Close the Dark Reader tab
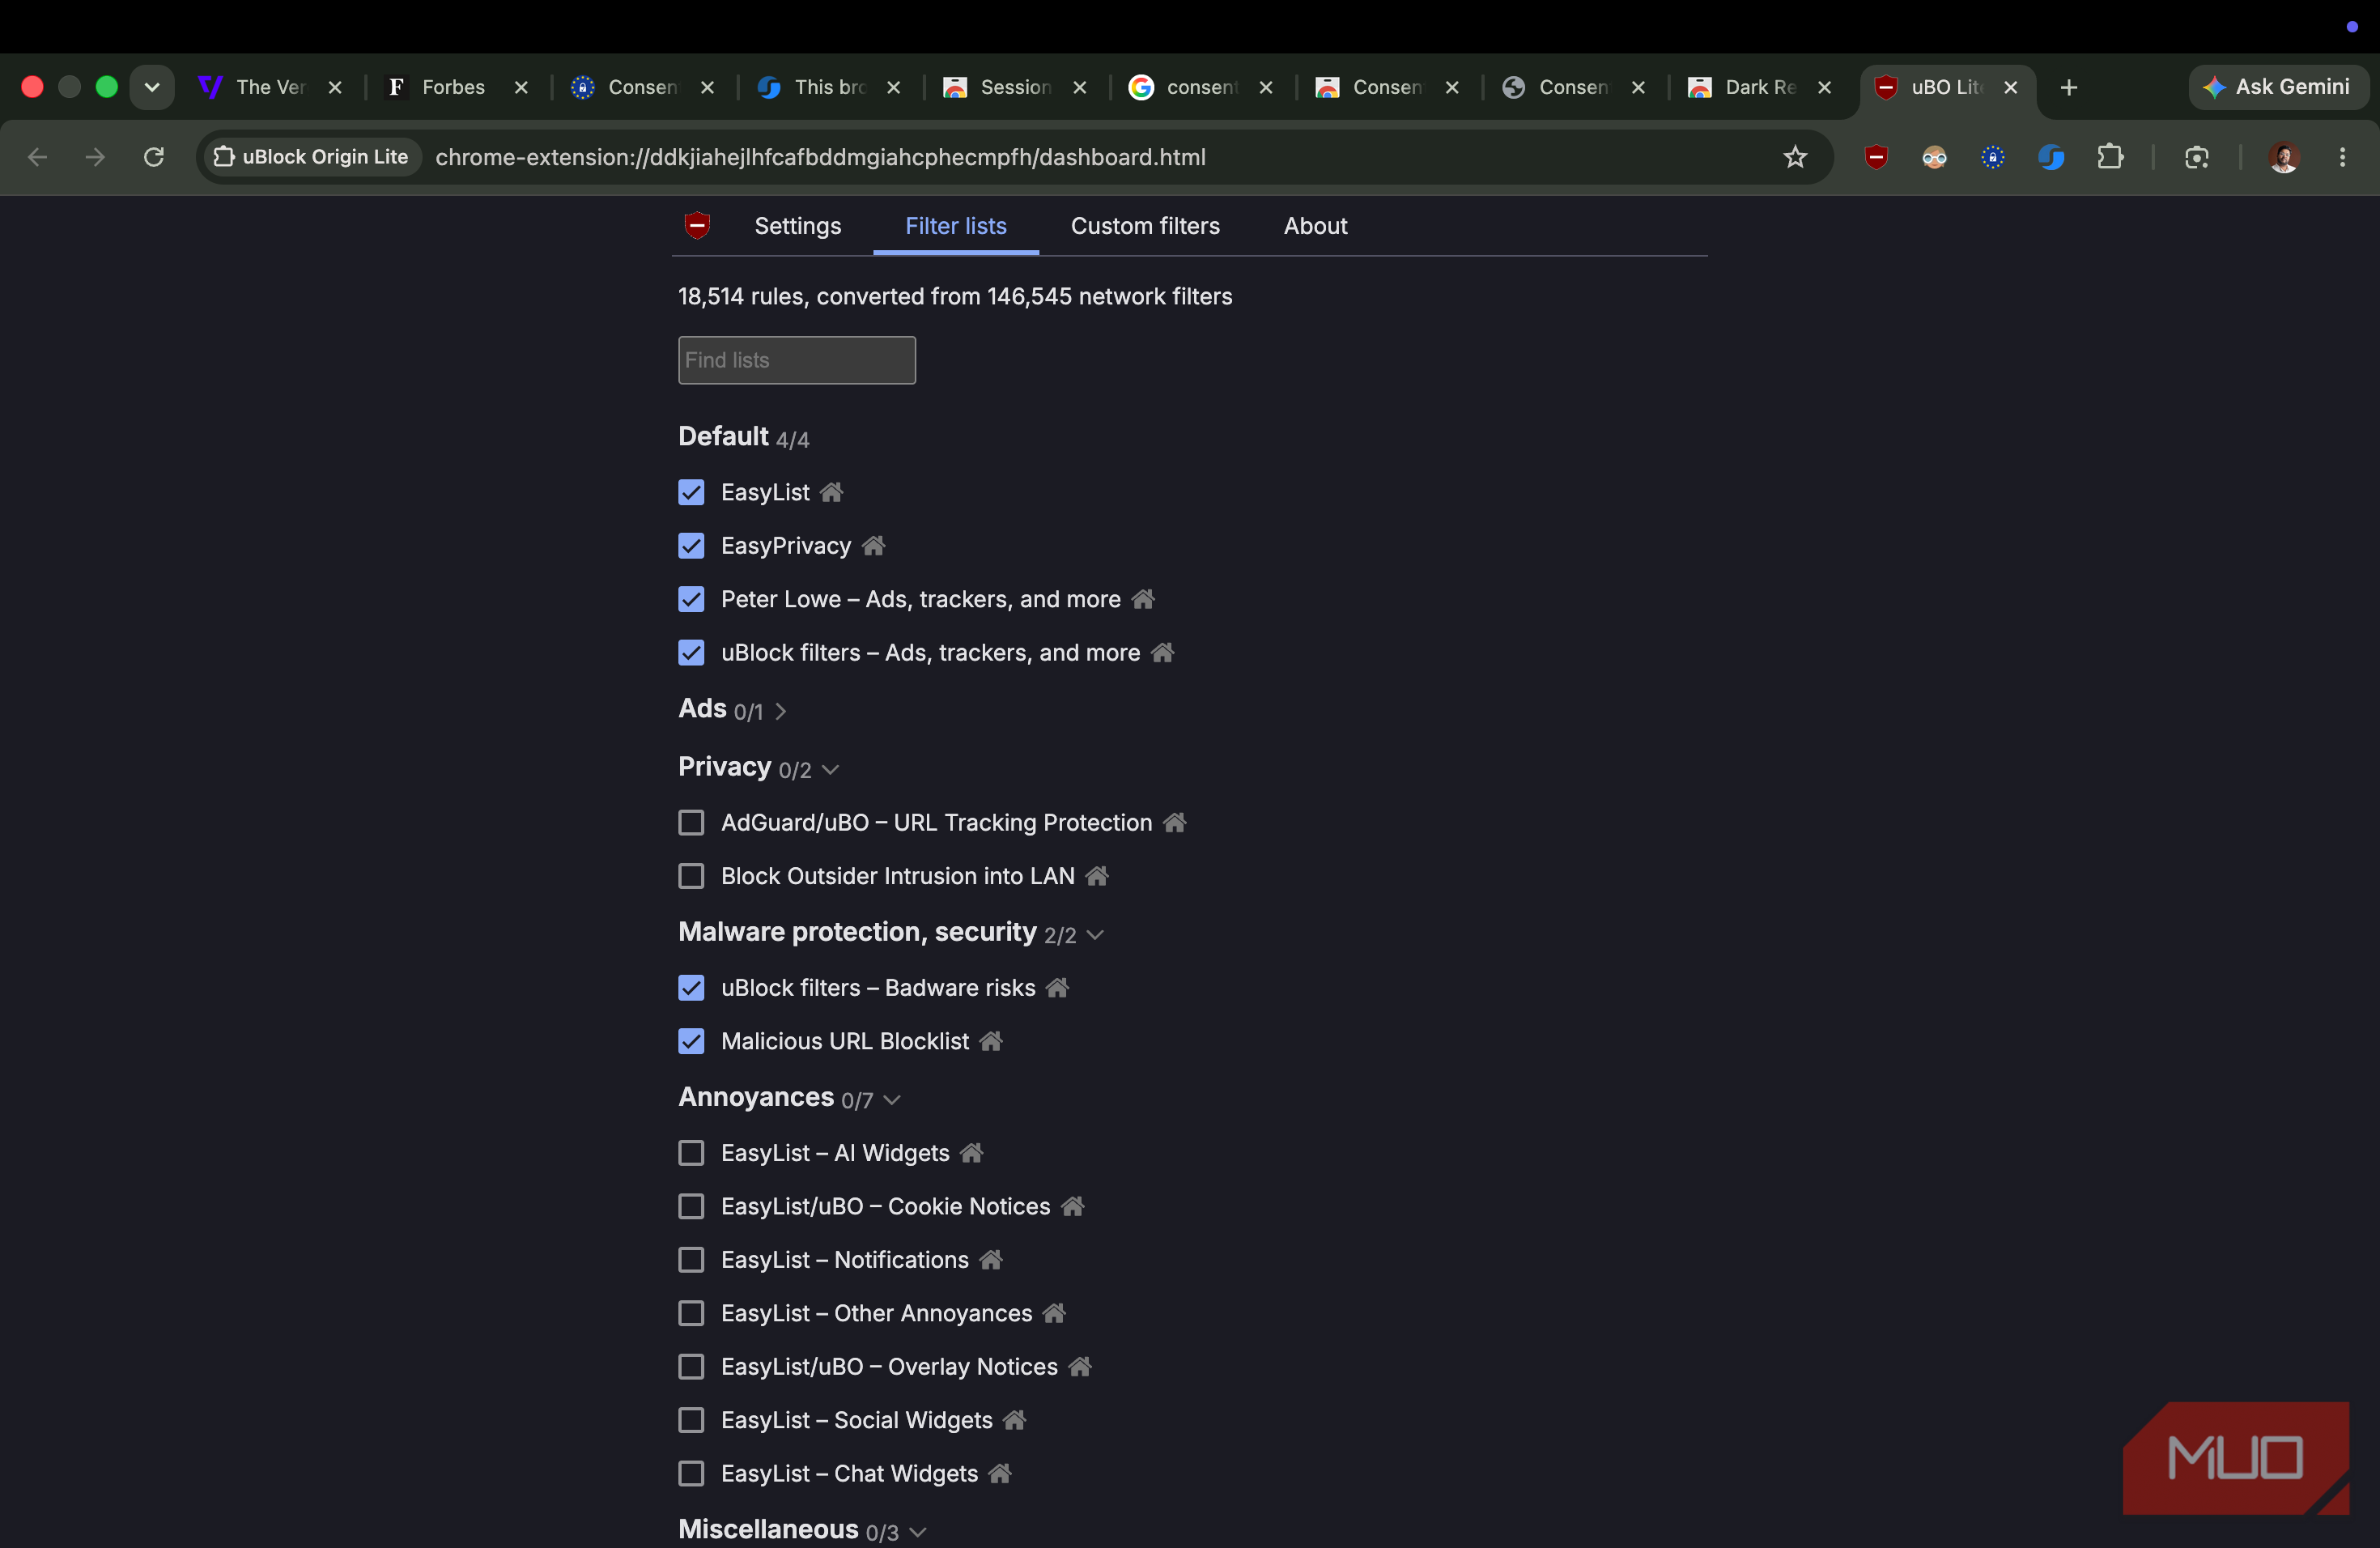2380x1548 pixels. click(1824, 87)
